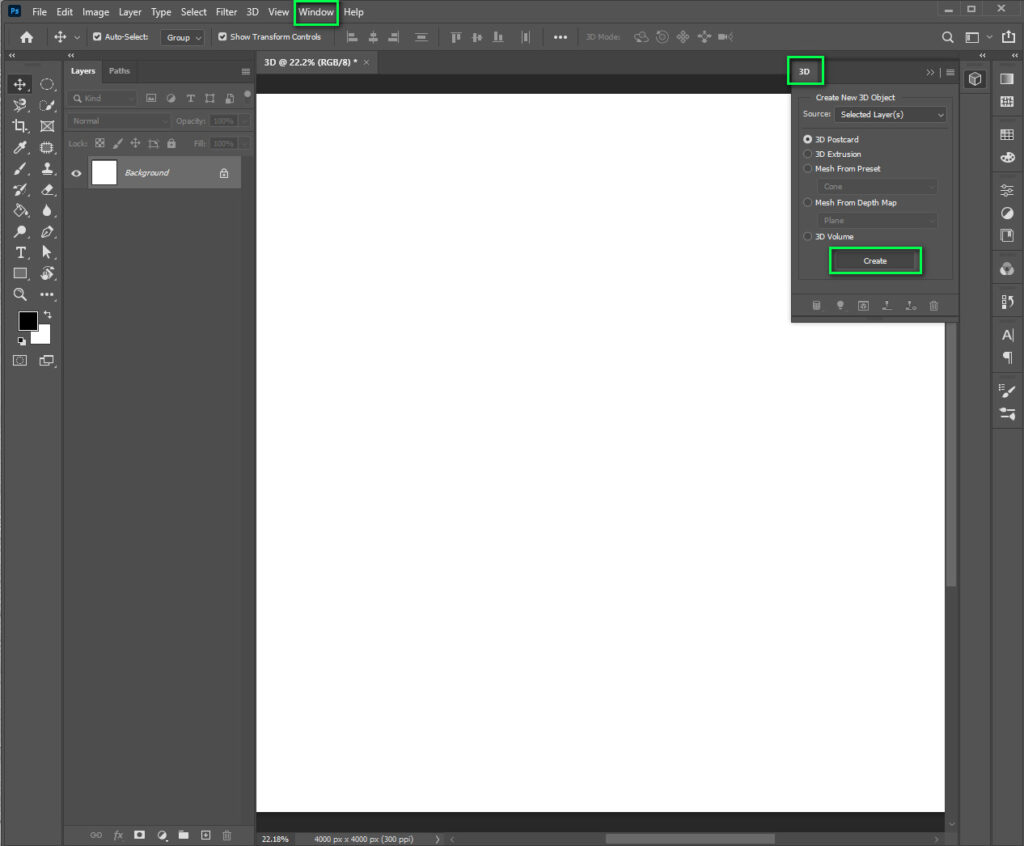Viewport: 1024px width, 846px height.
Task: Select the Mesh From Preset radio button
Action: coord(807,168)
